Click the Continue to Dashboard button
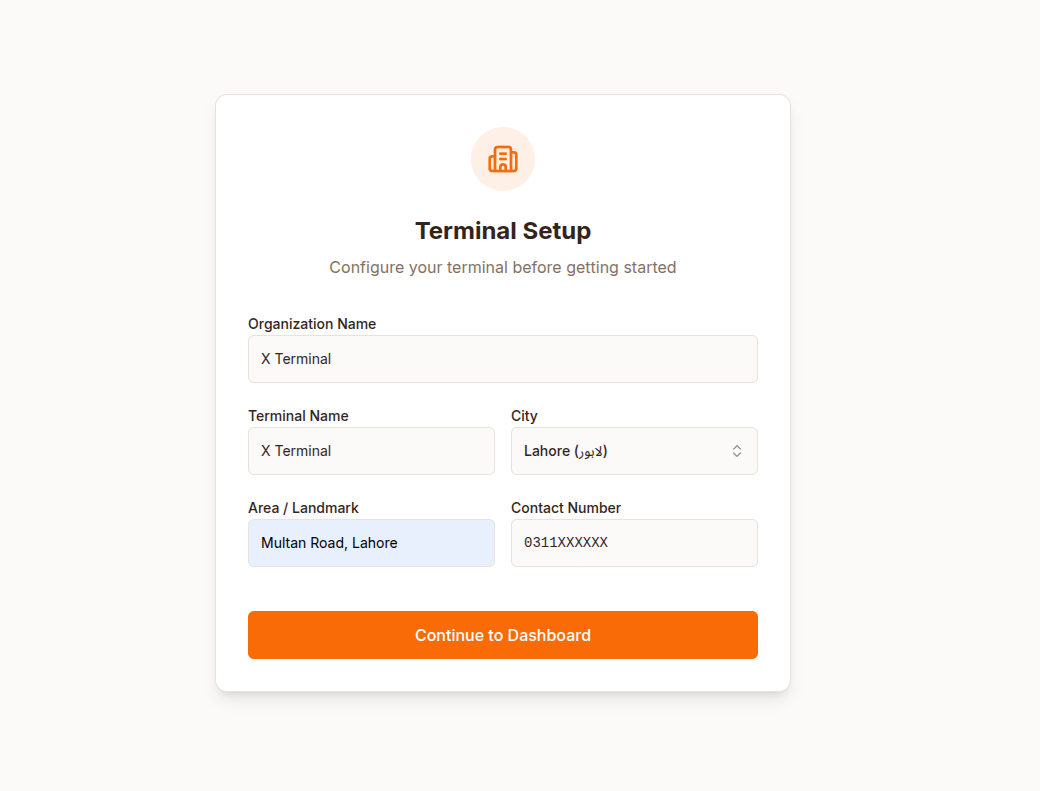This screenshot has height=791, width=1040. click(x=503, y=635)
